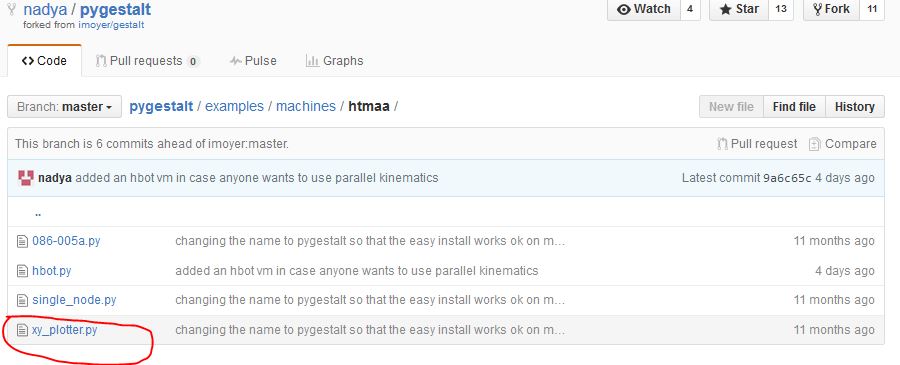900x365 pixels.
Task: Navigate to pygestalt root in breadcrumb
Action: pyautogui.click(x=161, y=107)
